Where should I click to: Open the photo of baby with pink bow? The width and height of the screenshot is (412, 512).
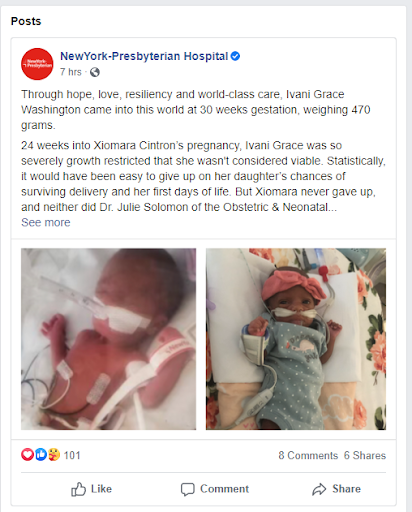[x=296, y=339]
